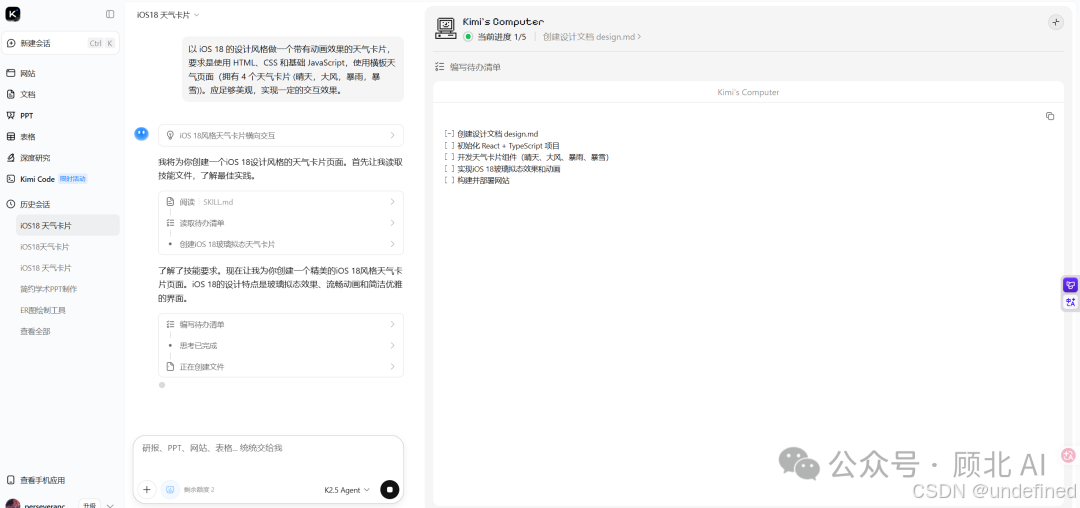Click the plus attachment button
The height and width of the screenshot is (508, 1080).
click(146, 489)
